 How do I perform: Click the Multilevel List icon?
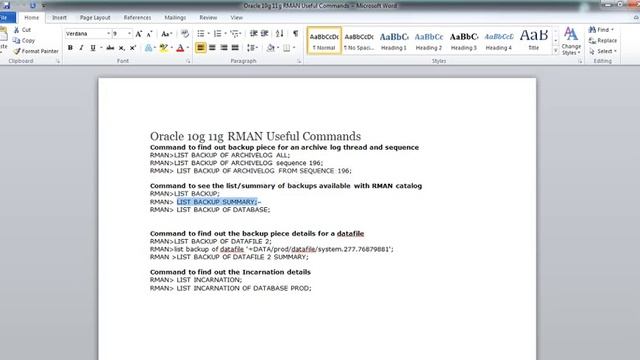tap(234, 33)
